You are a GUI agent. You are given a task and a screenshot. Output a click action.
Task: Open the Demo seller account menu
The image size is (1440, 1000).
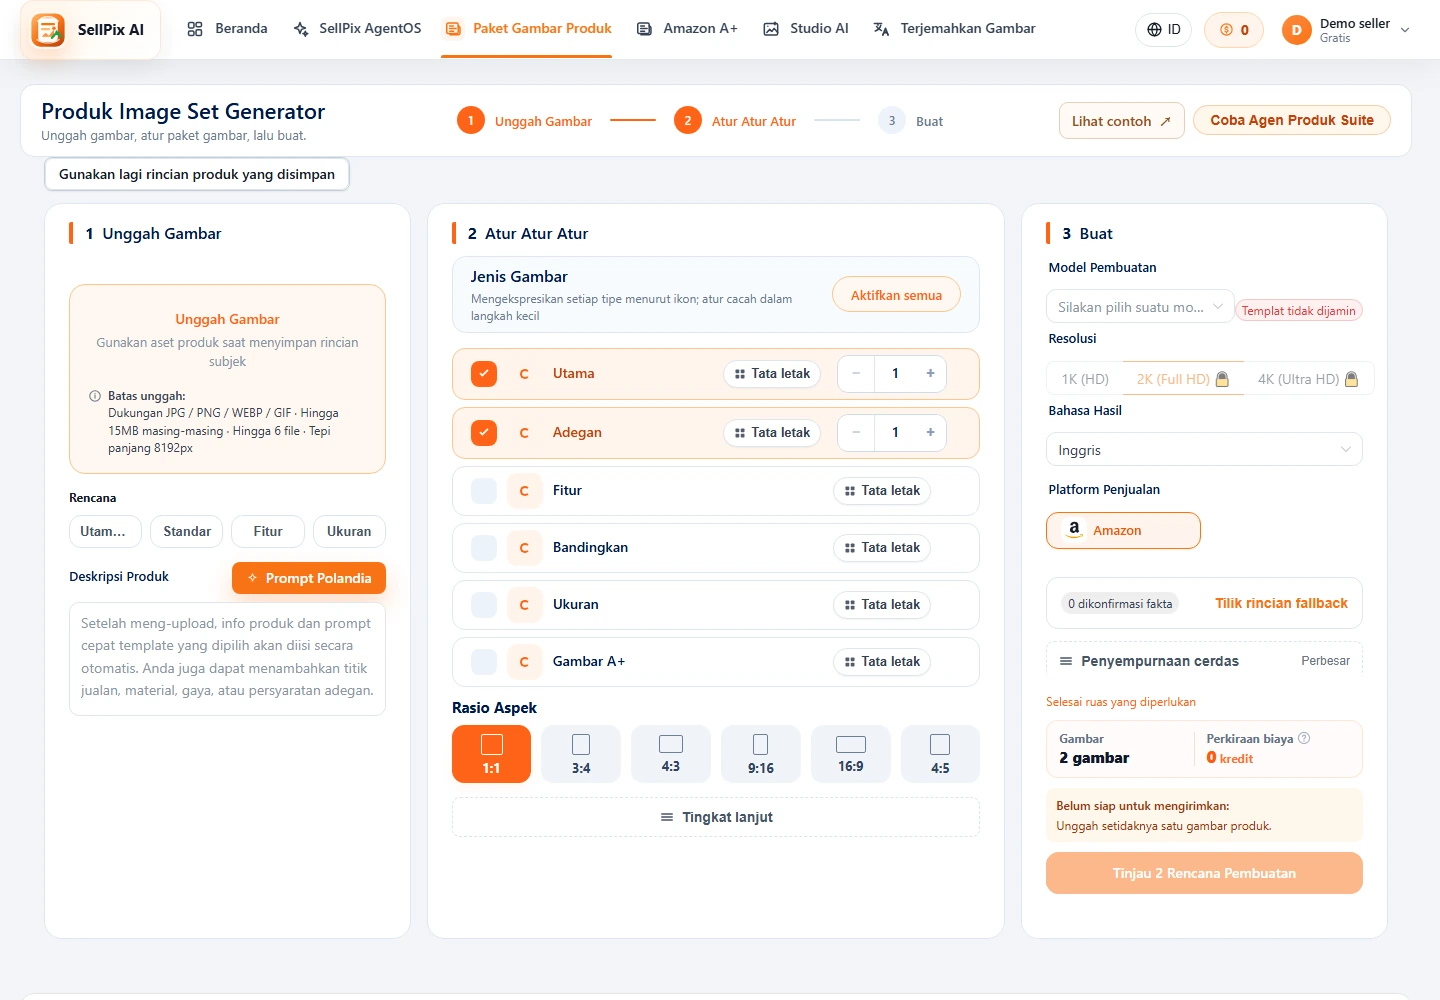point(1346,30)
